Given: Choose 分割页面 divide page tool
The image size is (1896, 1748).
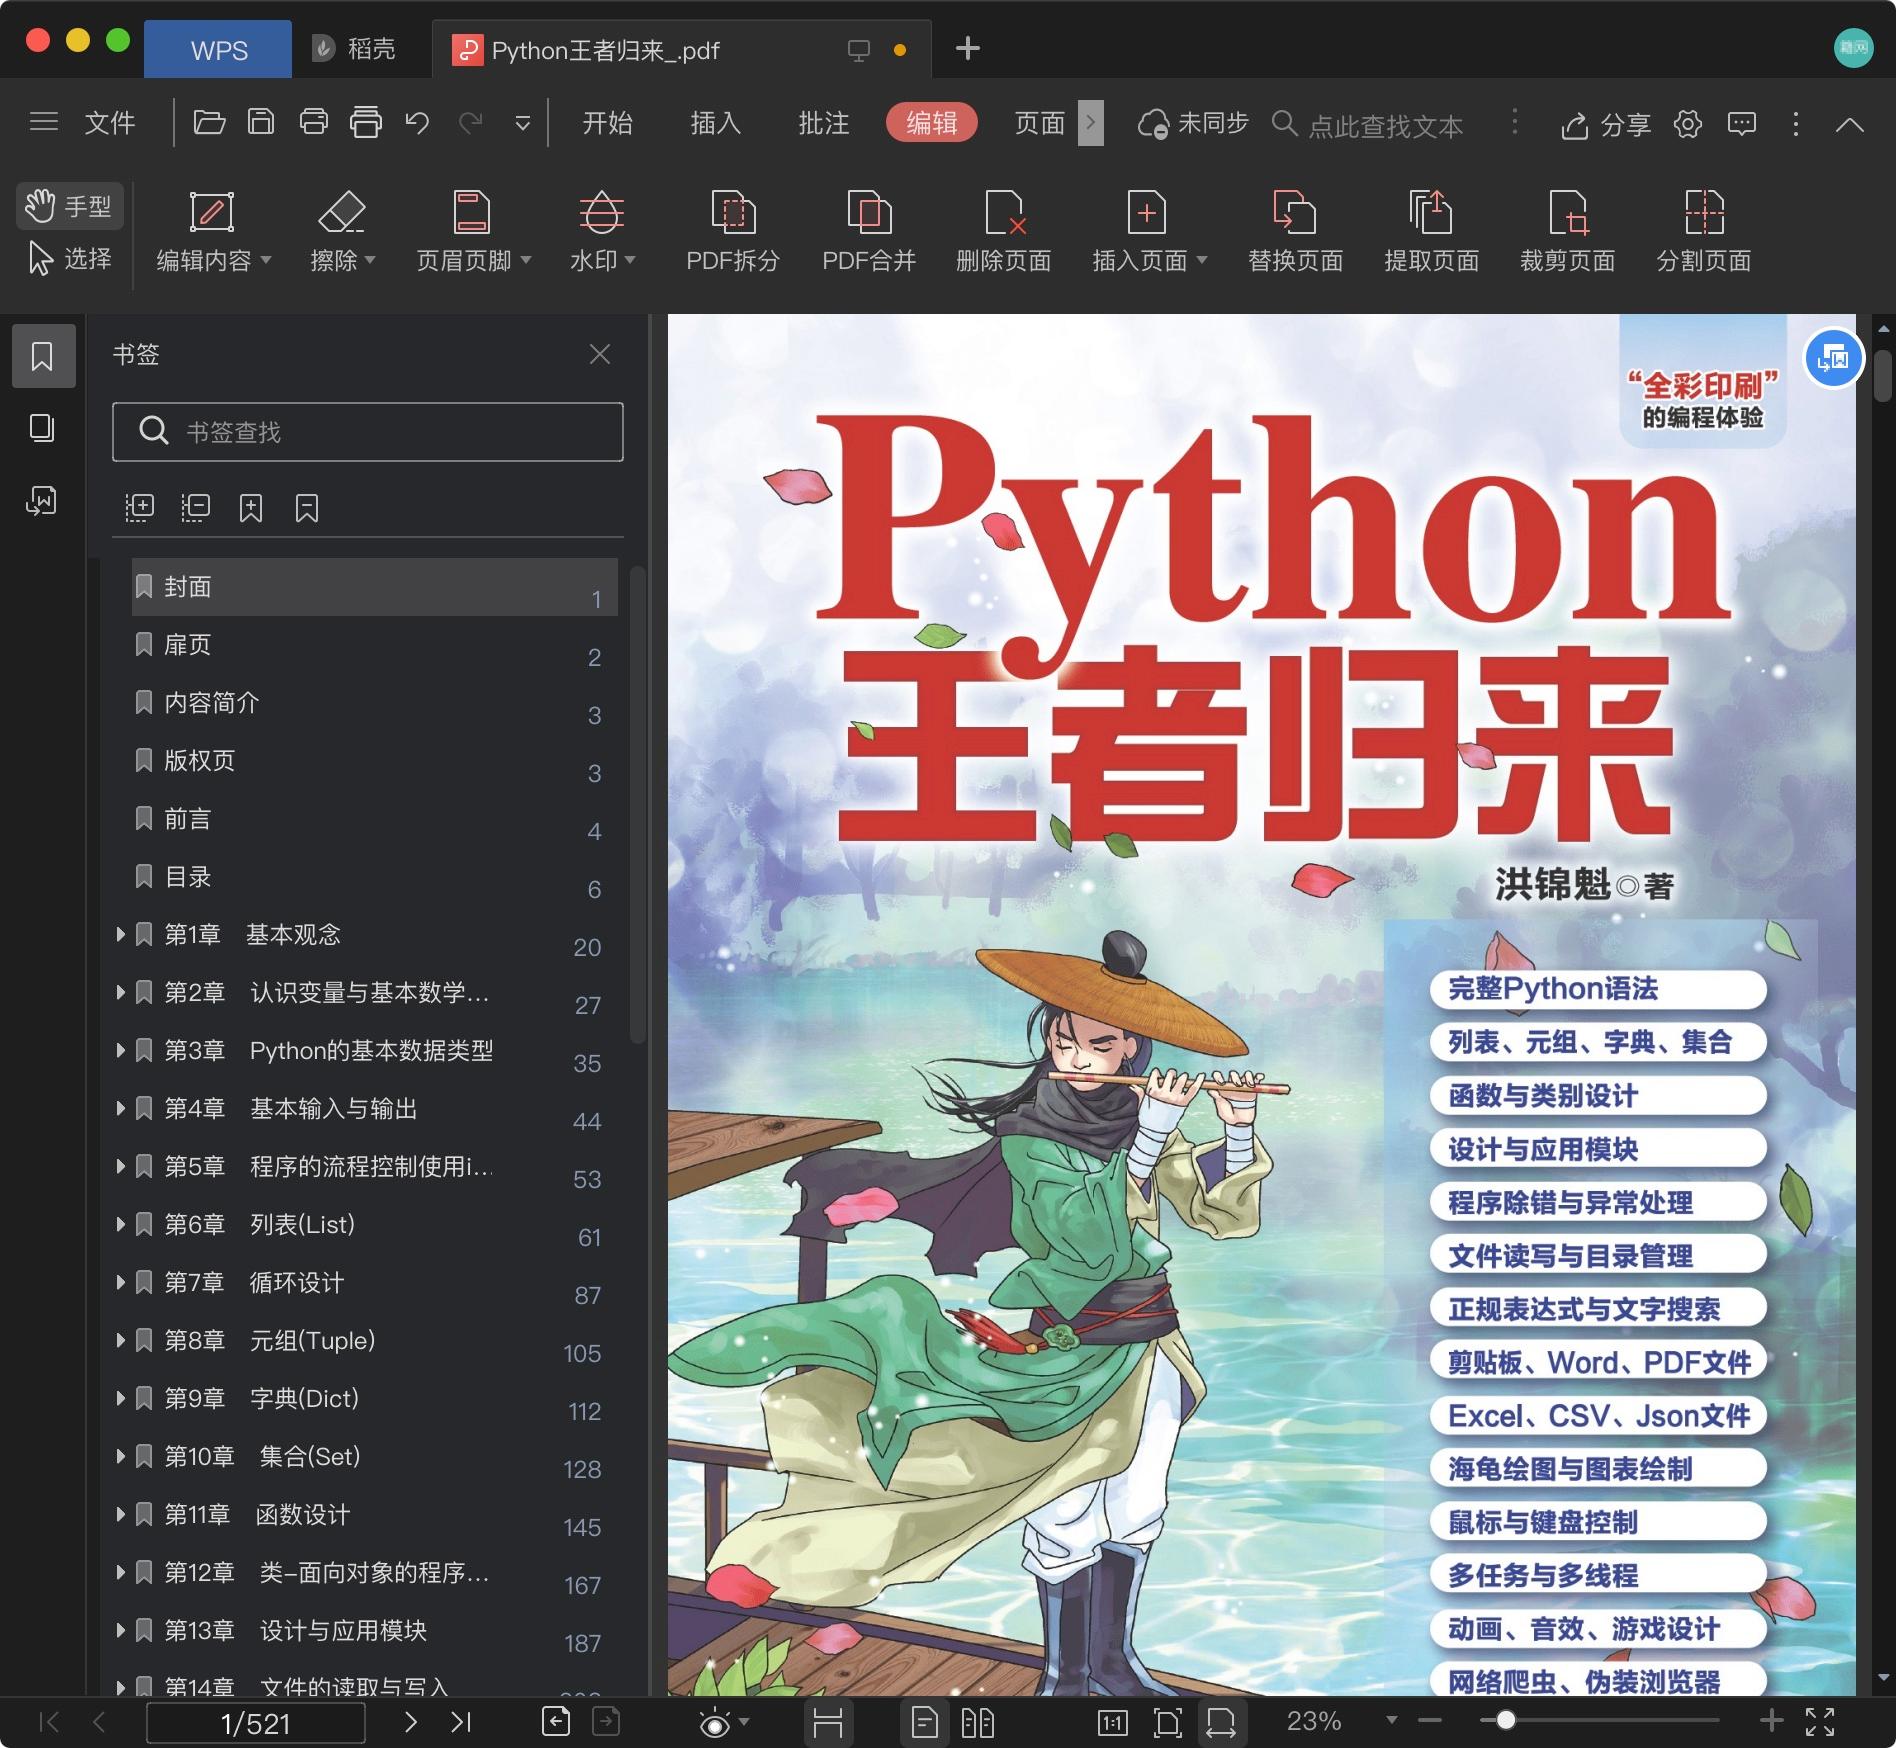Looking at the screenshot, I should [x=1703, y=232].
